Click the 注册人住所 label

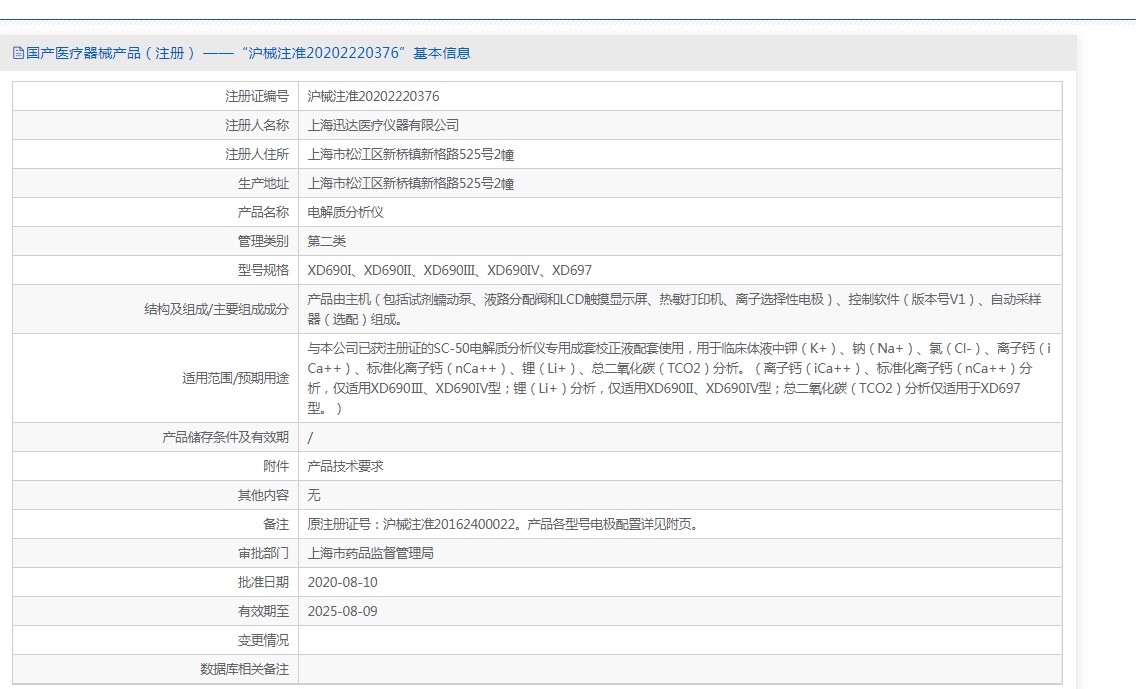click(256, 154)
